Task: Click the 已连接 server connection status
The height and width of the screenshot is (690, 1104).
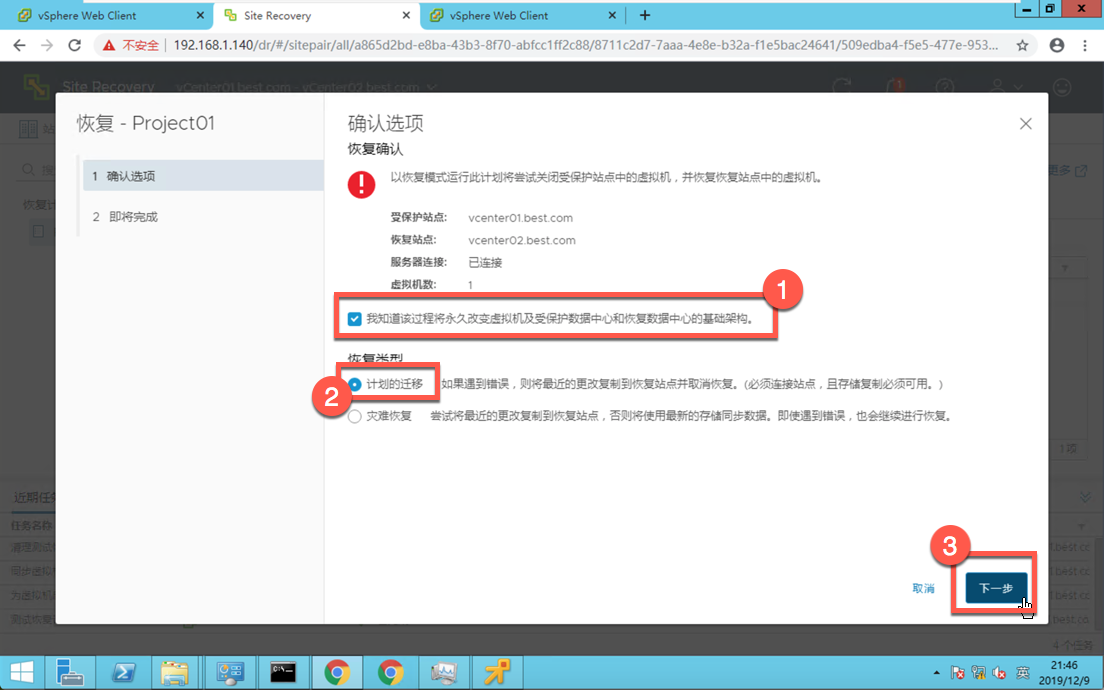Action: click(485, 263)
